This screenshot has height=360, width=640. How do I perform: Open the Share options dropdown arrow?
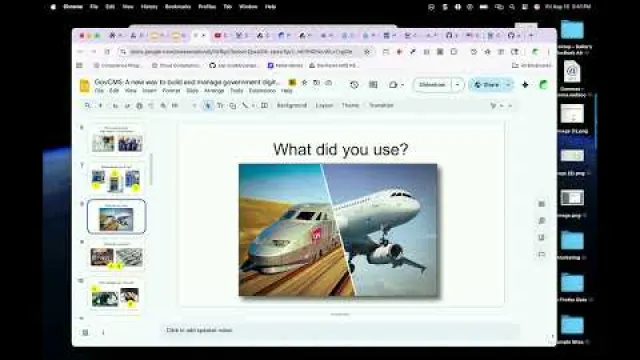[x=508, y=84]
